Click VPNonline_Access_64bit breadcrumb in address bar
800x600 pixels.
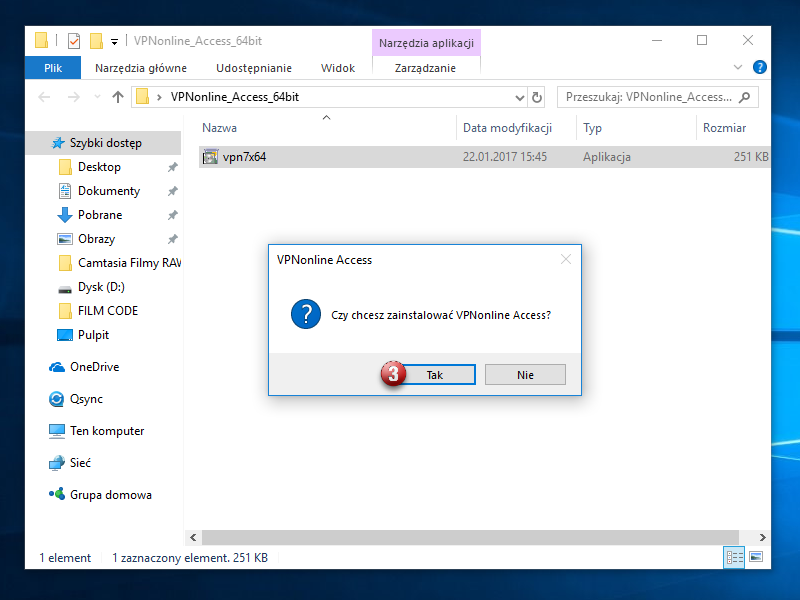coord(235,97)
